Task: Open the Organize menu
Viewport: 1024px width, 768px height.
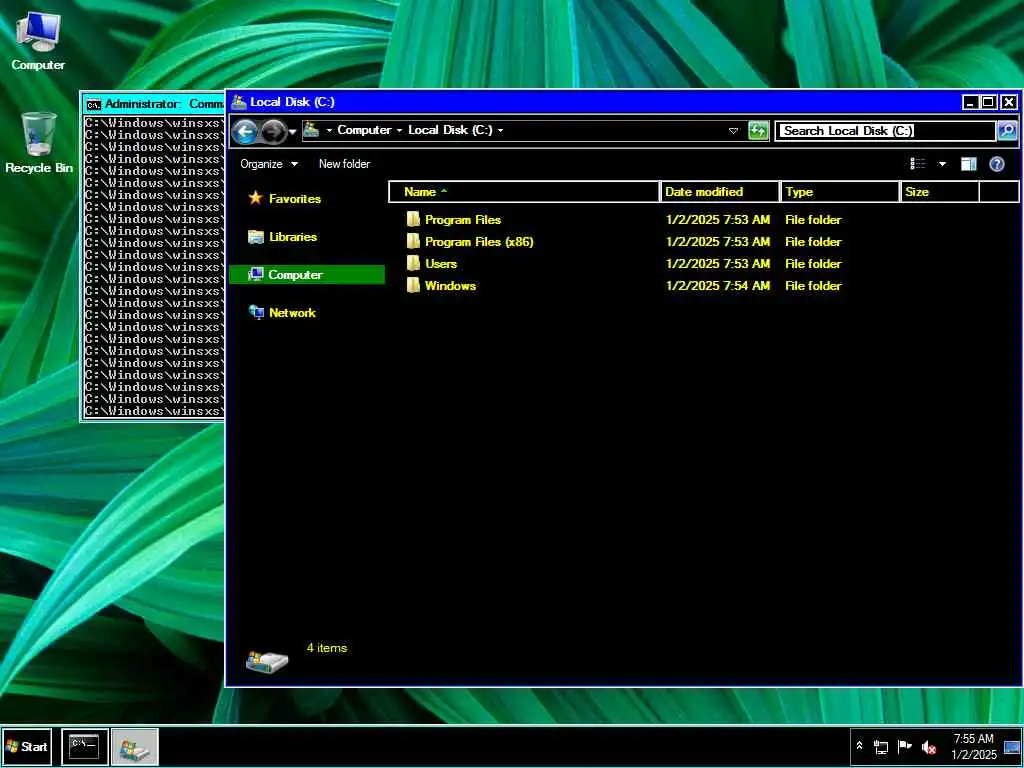Action: pos(268,164)
